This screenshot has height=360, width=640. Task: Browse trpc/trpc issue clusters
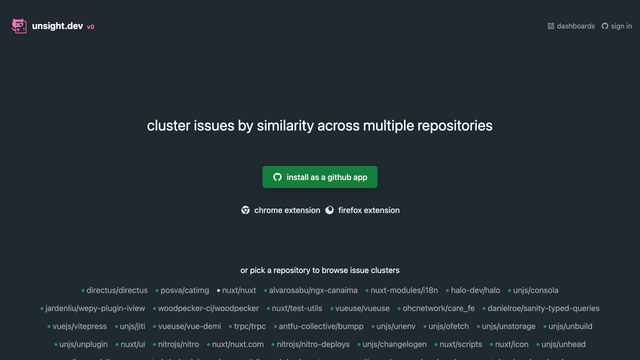point(250,326)
